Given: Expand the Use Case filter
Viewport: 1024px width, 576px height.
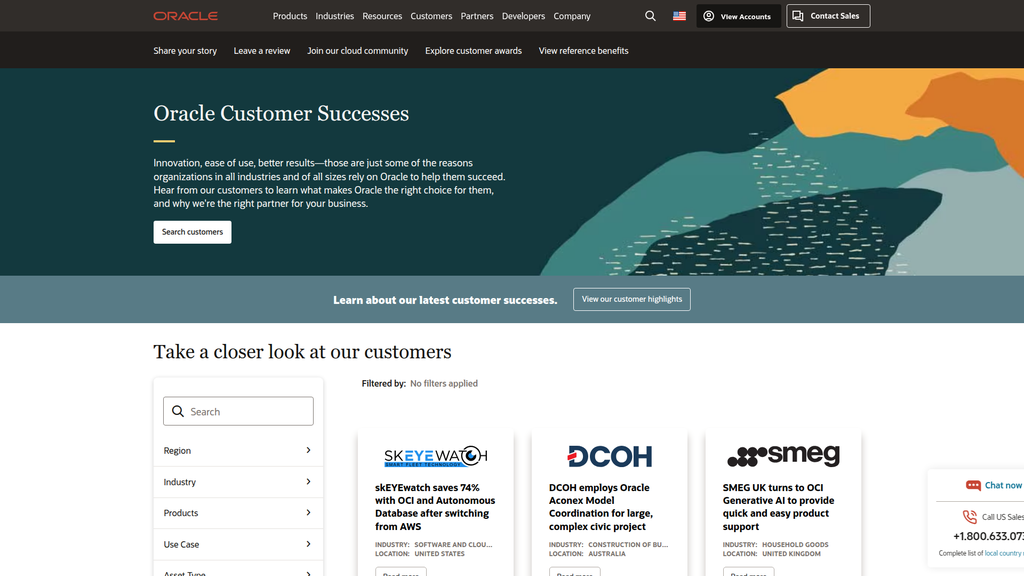Looking at the screenshot, I should 238,544.
